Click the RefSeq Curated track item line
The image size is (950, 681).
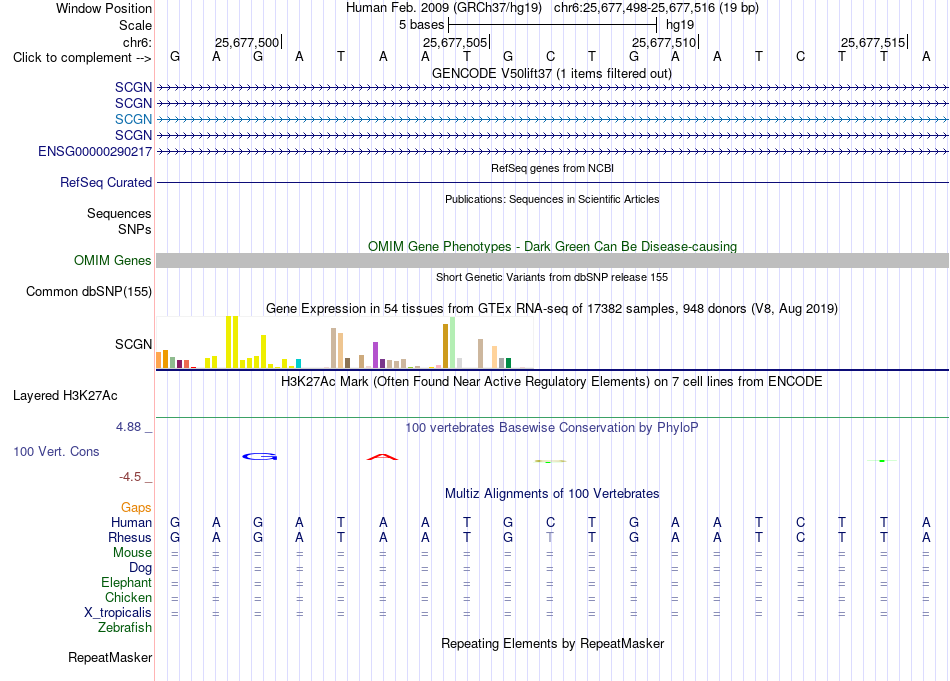pos(552,182)
